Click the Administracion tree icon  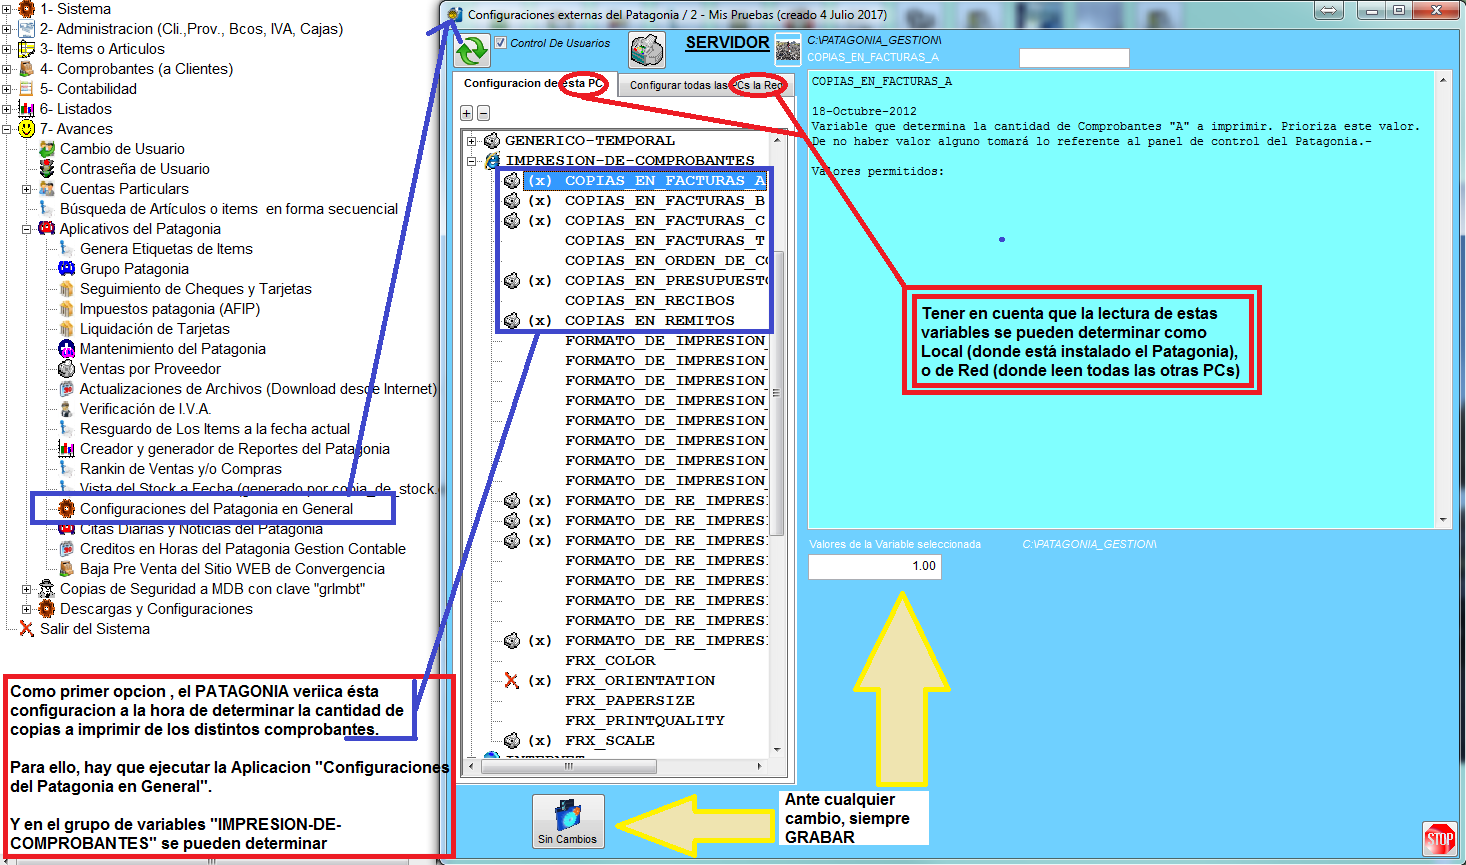[27, 29]
